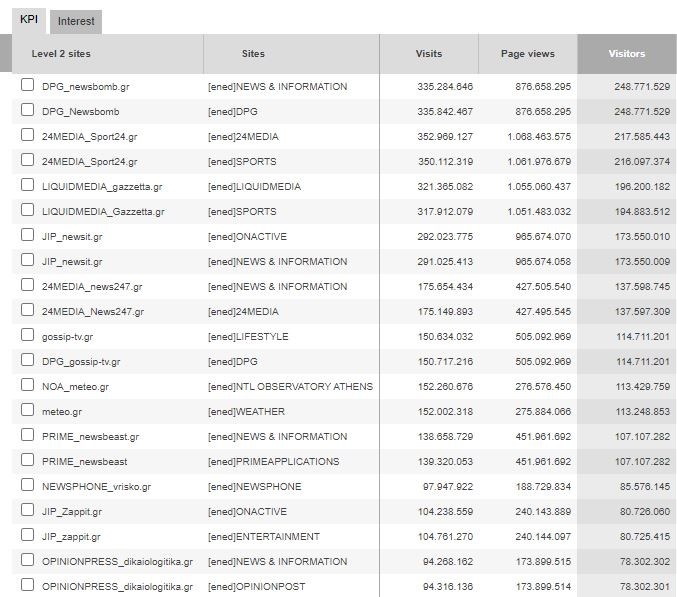Tick the checkbox for DPG_newsbomb.gr
The height and width of the screenshot is (597, 677).
point(28,86)
